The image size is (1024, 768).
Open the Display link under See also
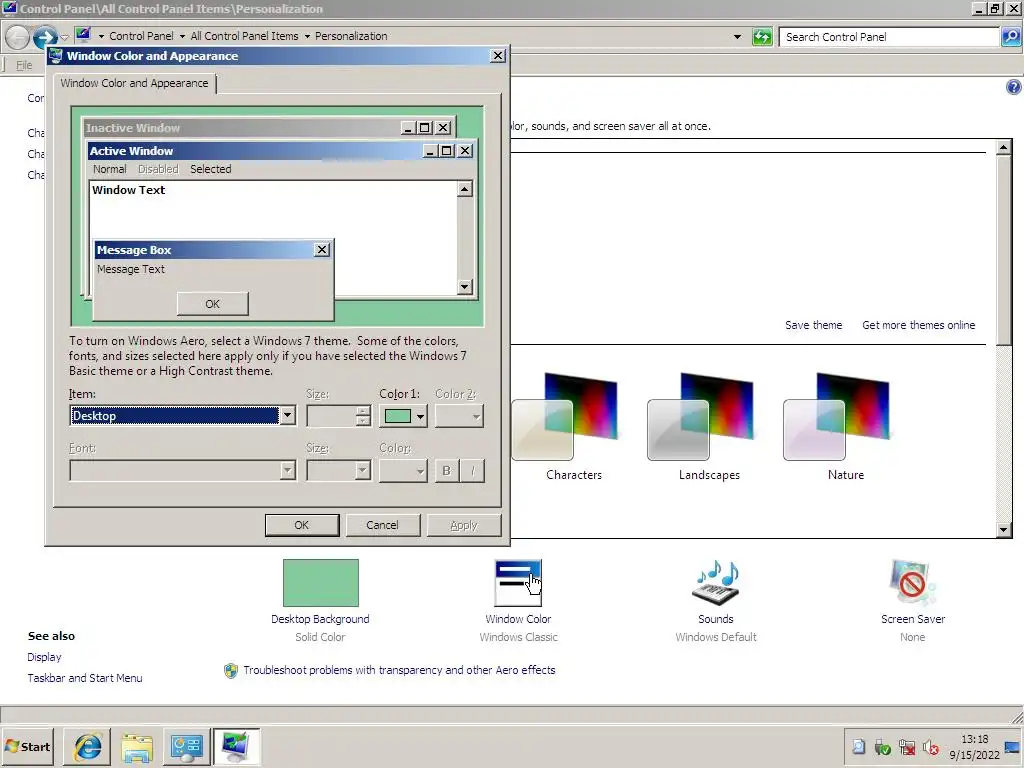[44, 657]
